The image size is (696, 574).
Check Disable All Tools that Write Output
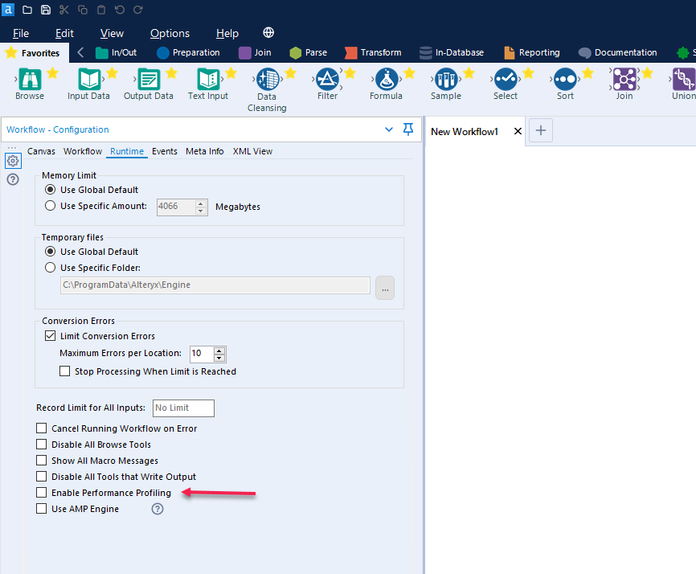pos(41,476)
